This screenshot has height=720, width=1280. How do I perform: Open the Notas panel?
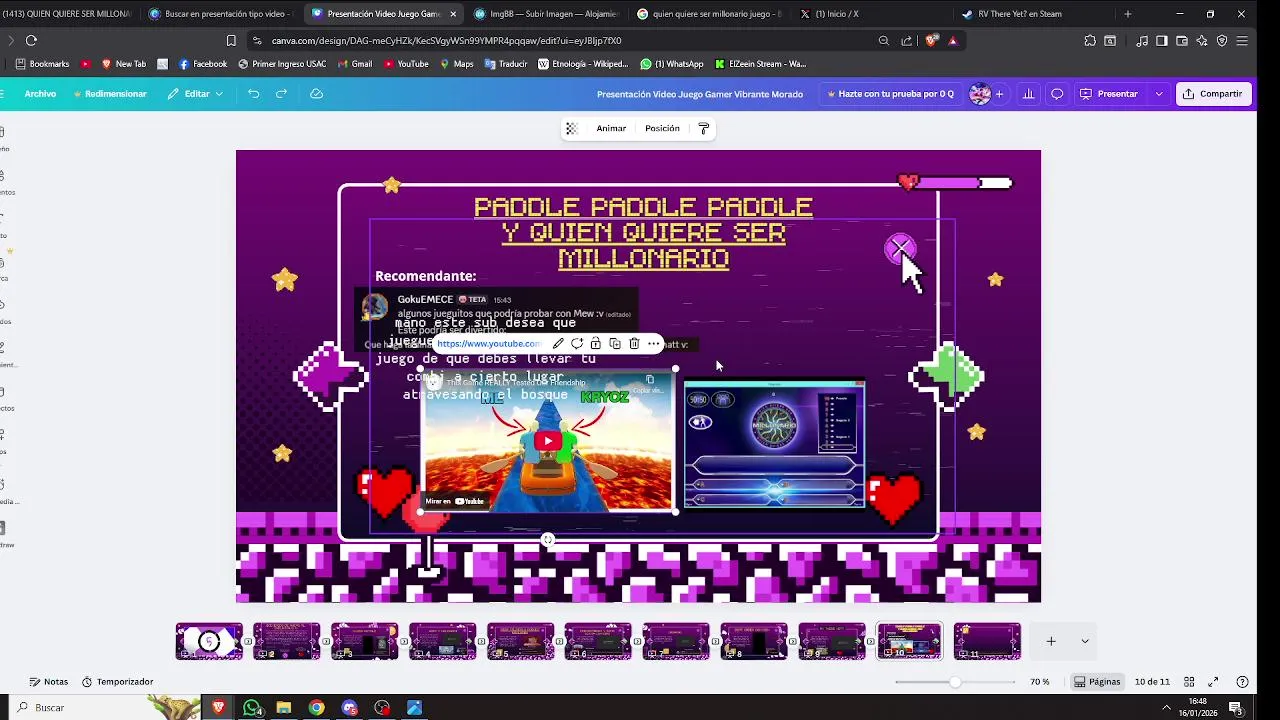[49, 682]
